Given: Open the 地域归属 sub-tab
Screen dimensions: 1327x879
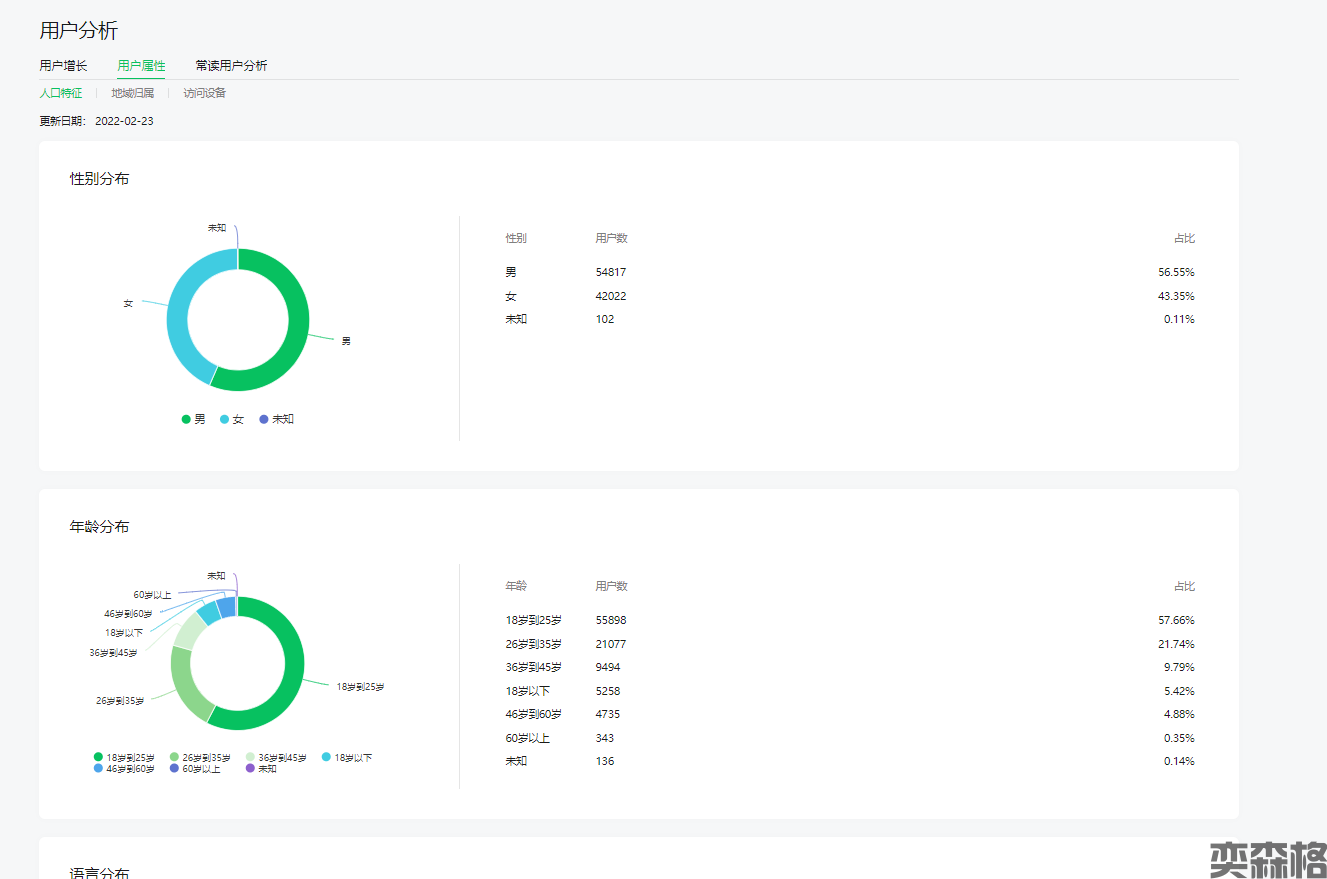Looking at the screenshot, I should click(132, 93).
